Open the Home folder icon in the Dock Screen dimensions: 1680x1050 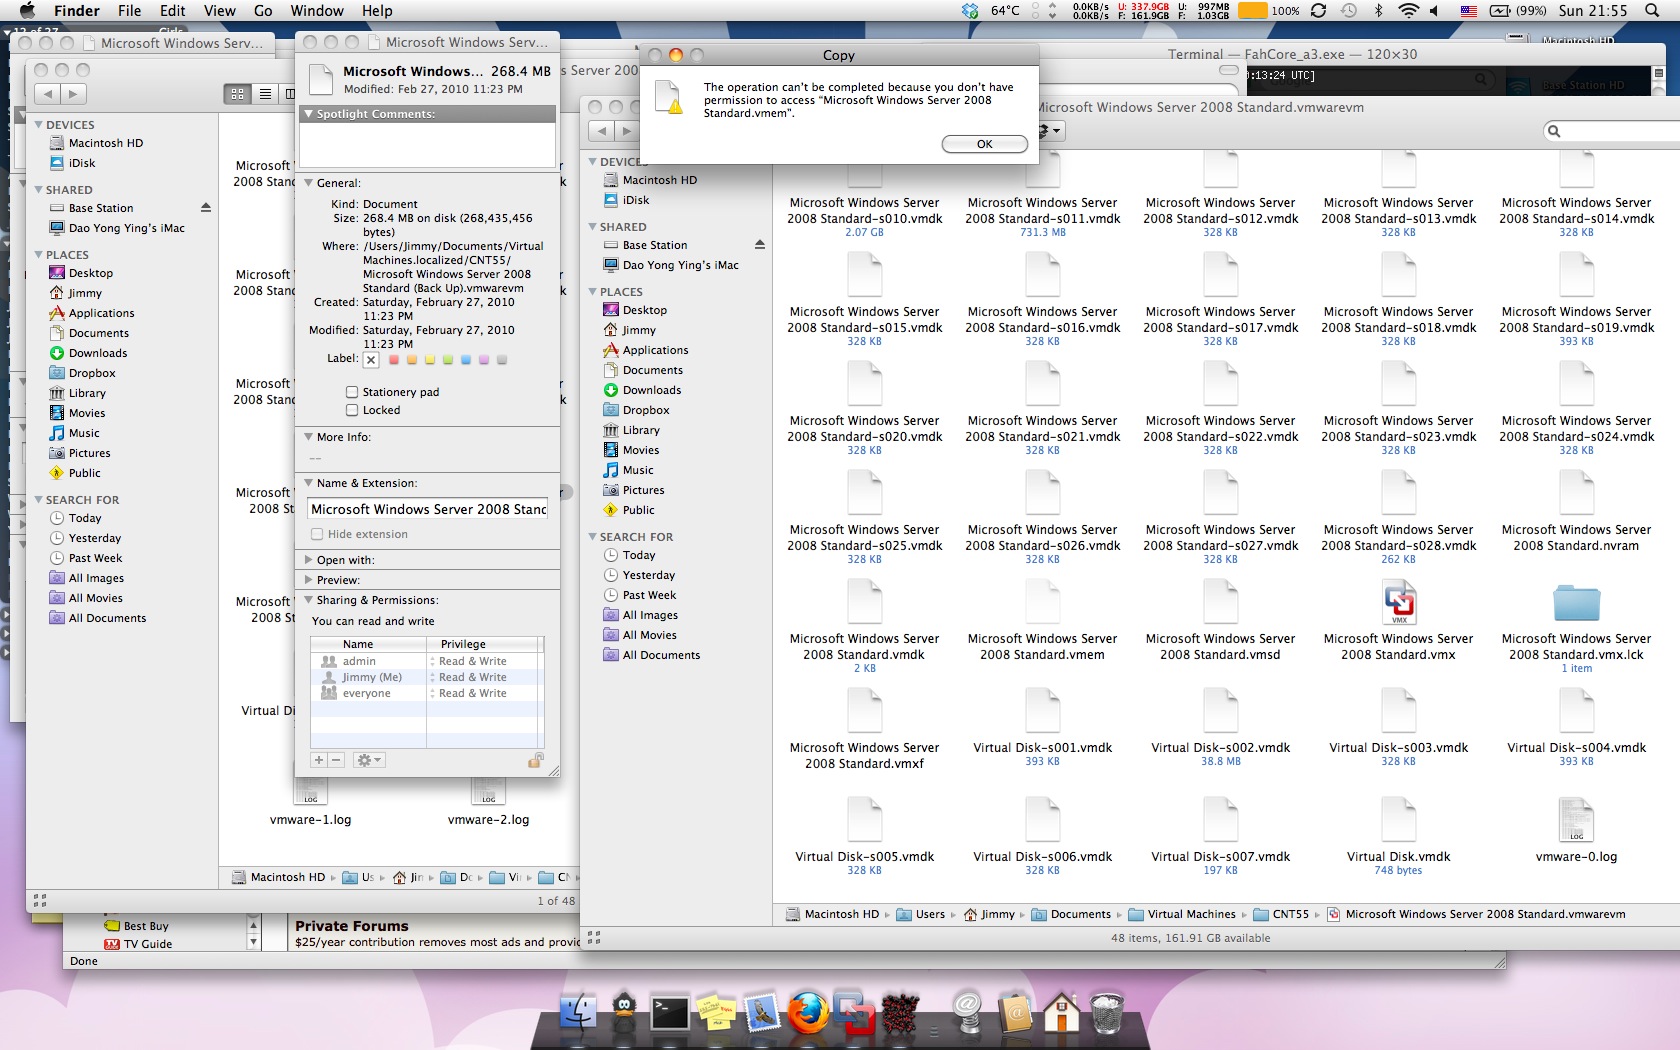(x=1061, y=1013)
